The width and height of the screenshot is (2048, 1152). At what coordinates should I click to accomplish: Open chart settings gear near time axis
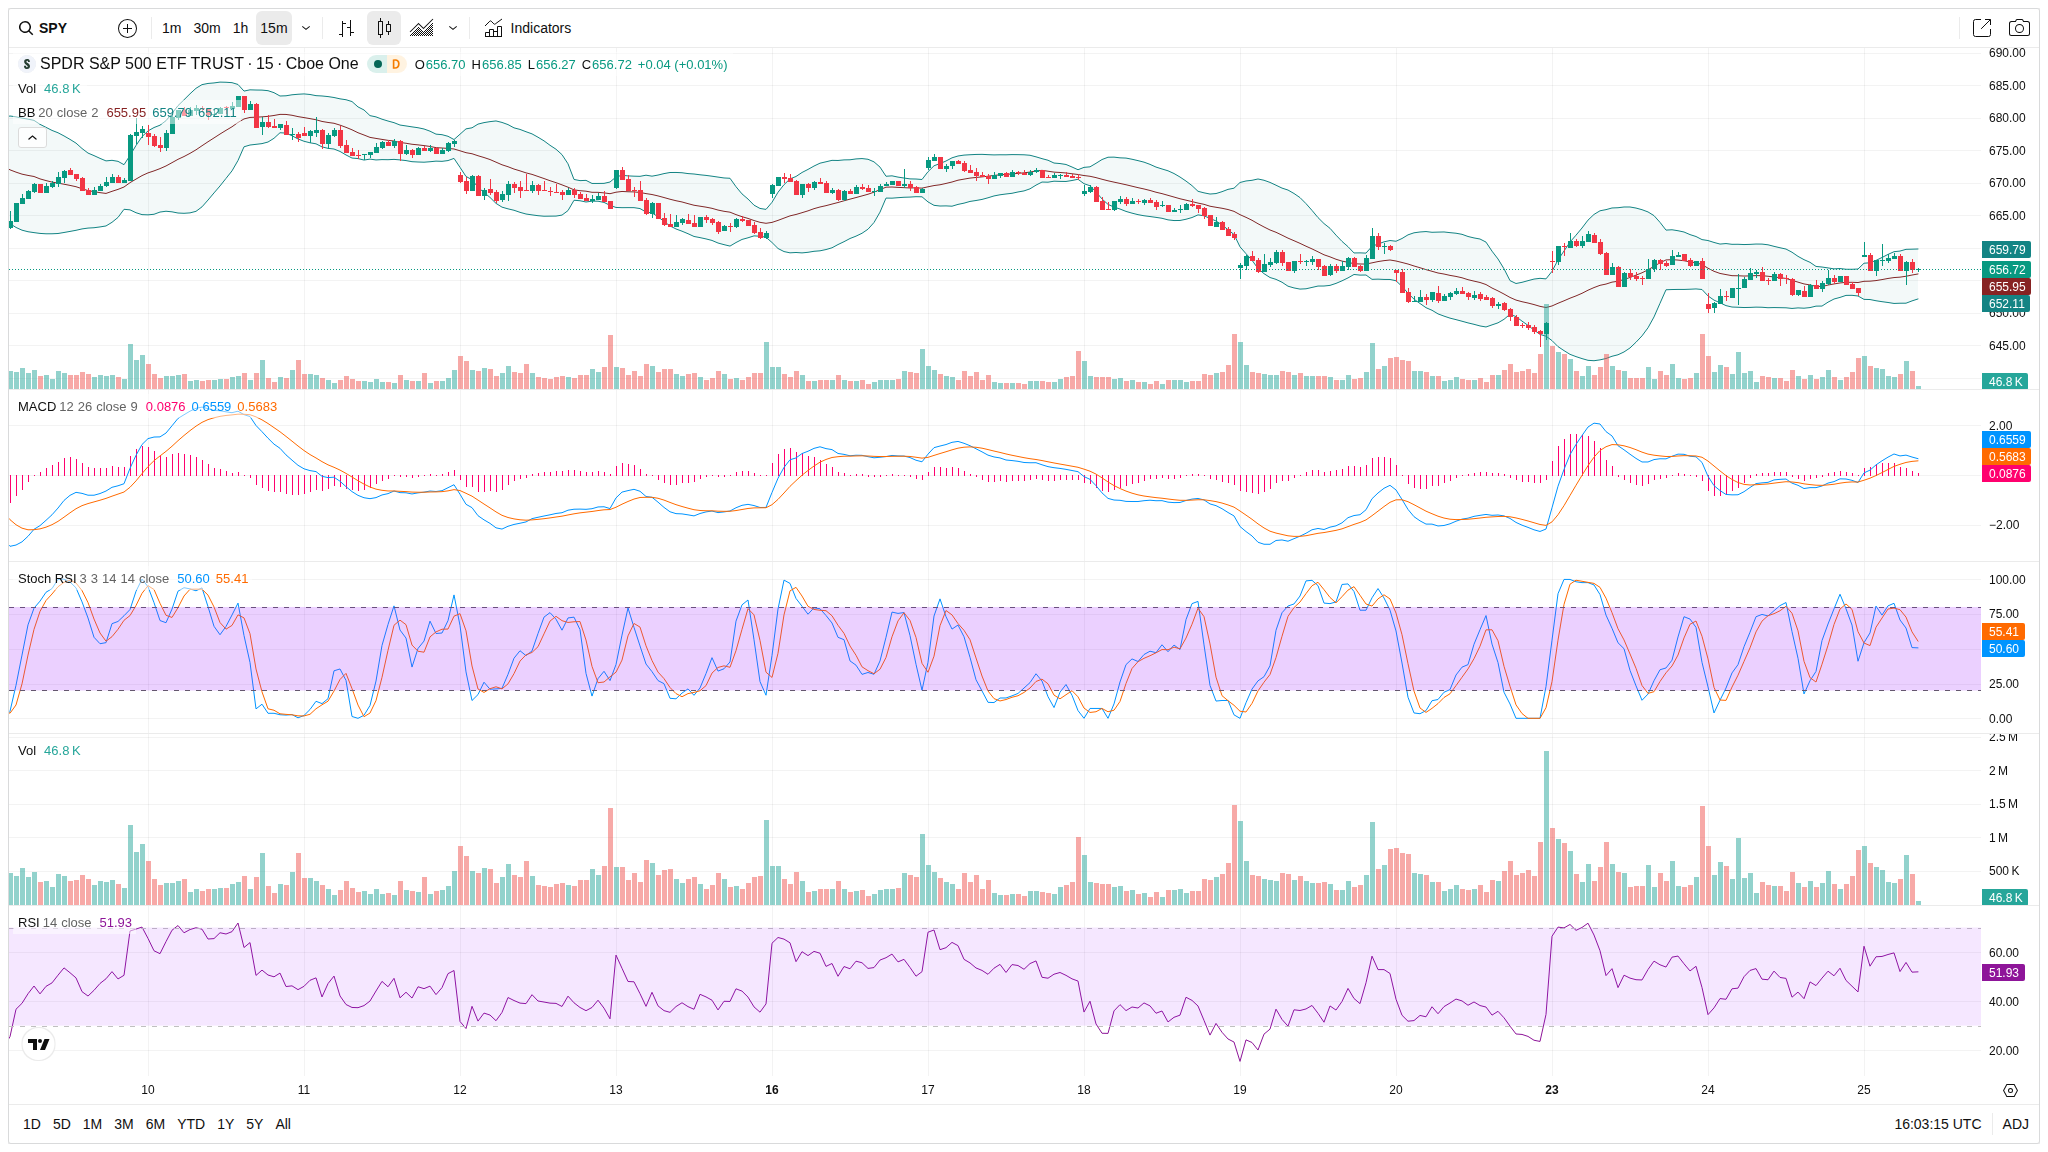(x=2010, y=1090)
